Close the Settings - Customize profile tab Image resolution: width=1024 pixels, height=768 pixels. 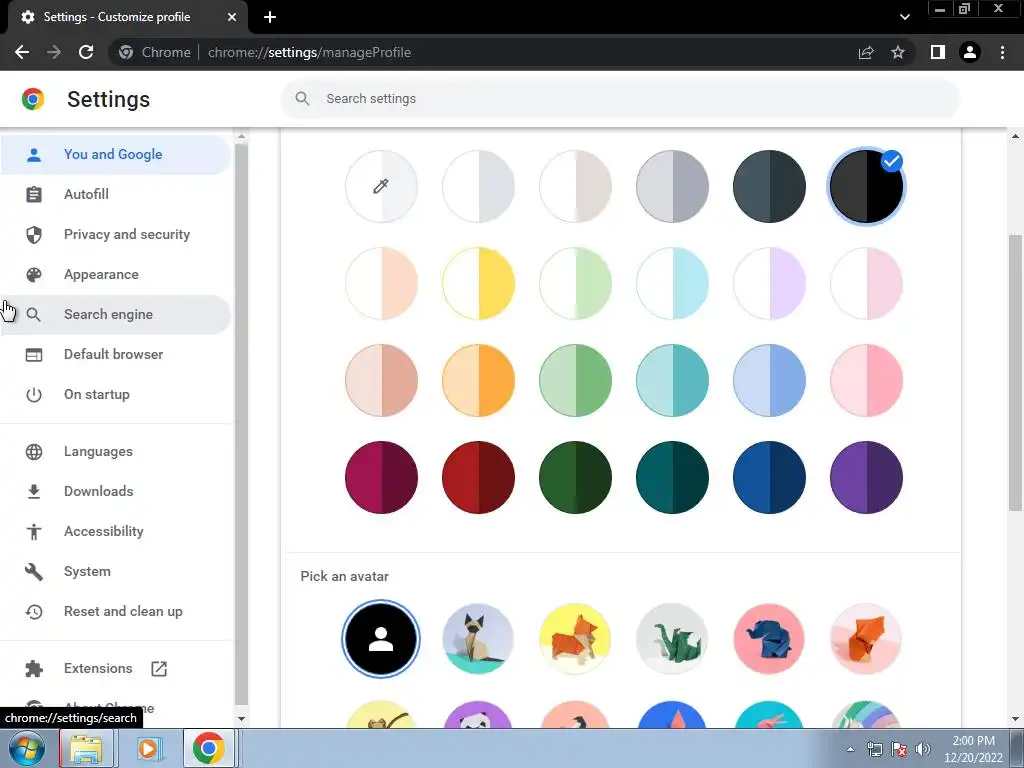[x=232, y=17]
